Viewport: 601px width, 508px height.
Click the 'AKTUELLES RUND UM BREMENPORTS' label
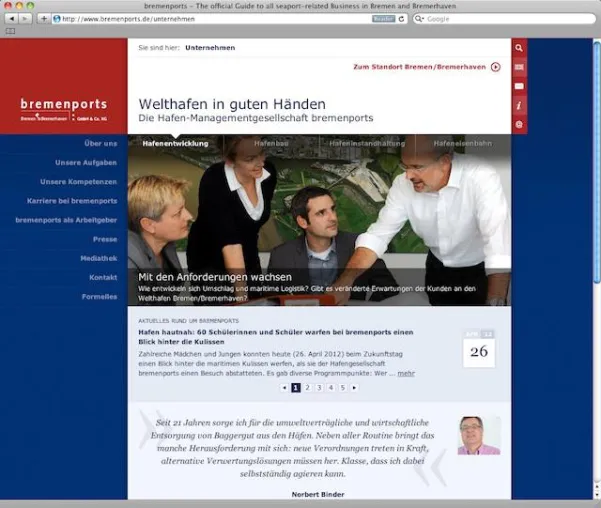(188, 321)
